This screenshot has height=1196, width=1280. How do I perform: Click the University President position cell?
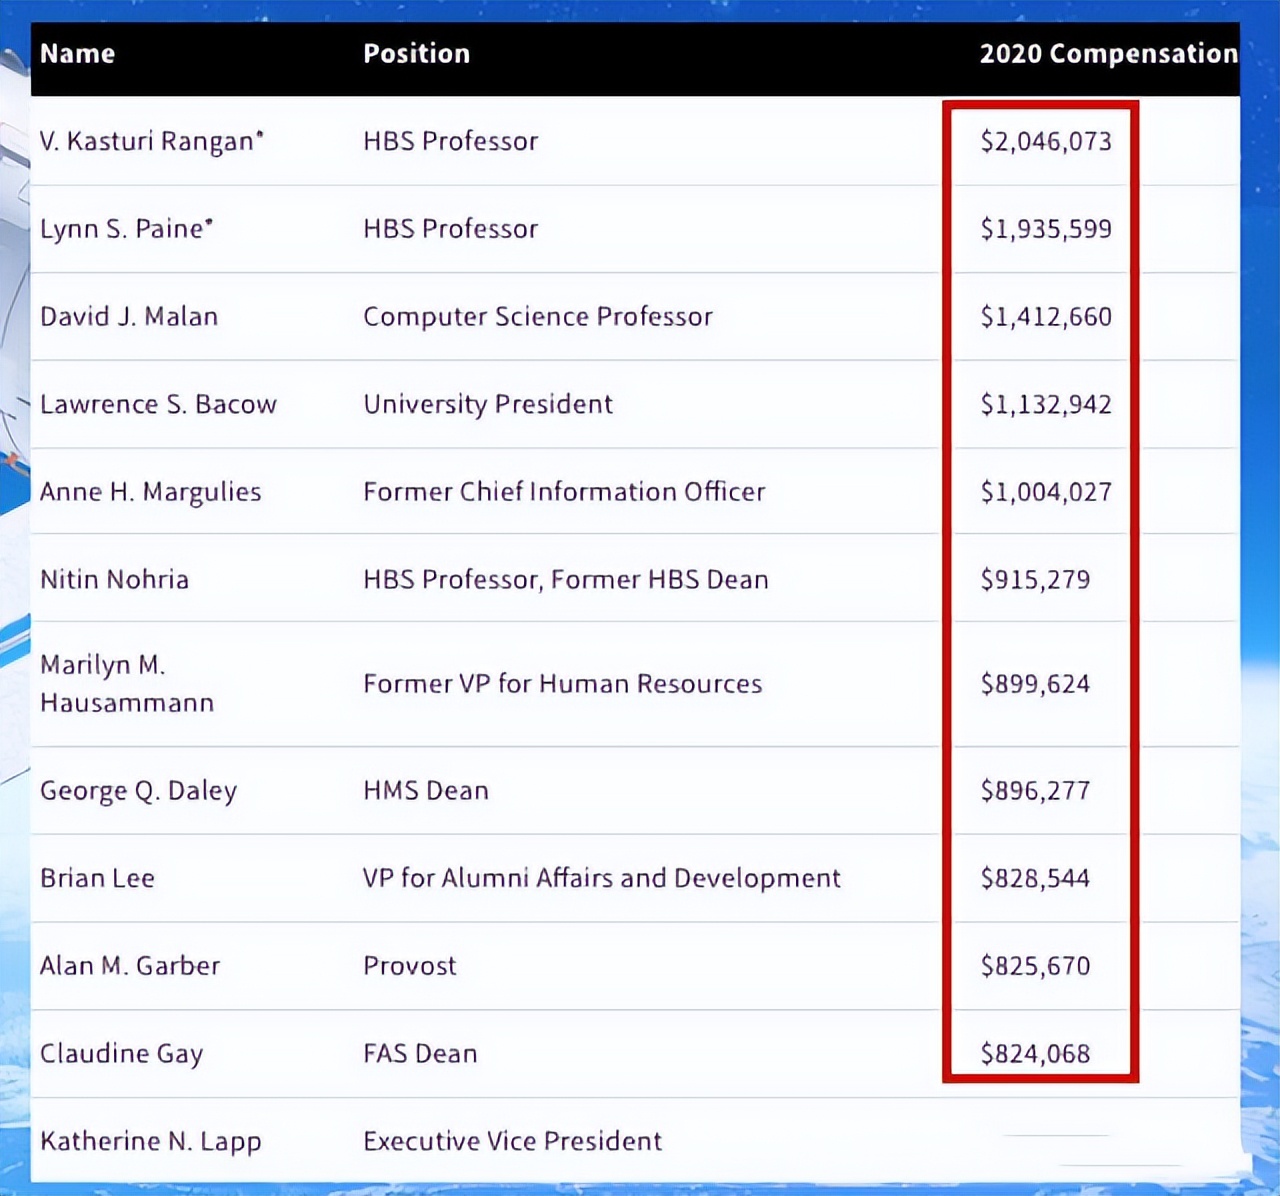pyautogui.click(x=487, y=404)
